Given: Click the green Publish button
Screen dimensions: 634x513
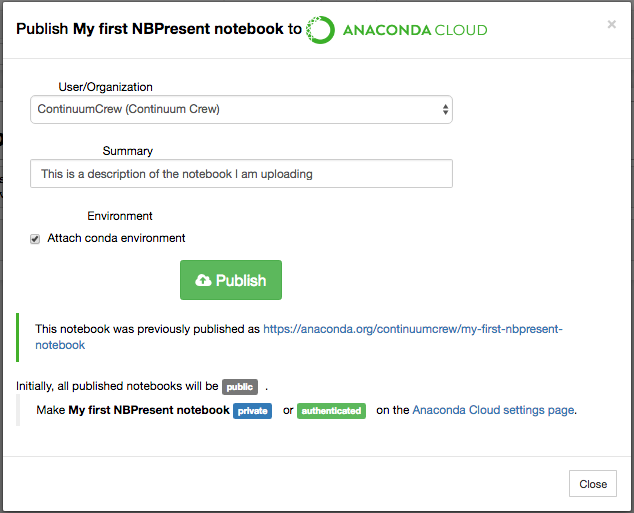Looking at the screenshot, I should (x=231, y=280).
